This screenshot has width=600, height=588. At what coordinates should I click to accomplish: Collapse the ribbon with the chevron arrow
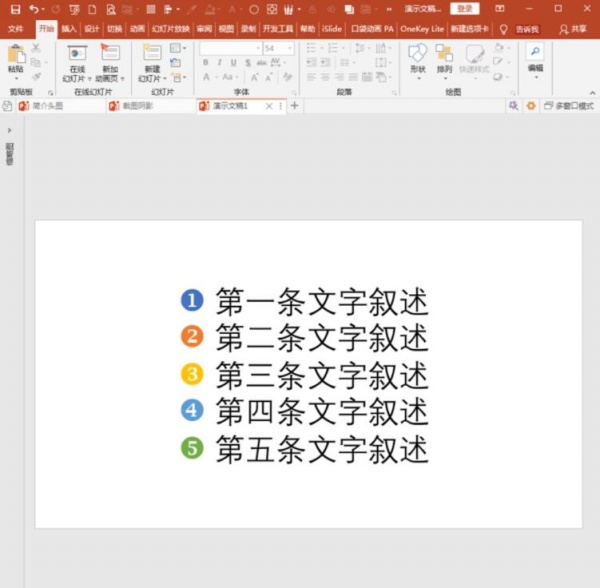592,93
